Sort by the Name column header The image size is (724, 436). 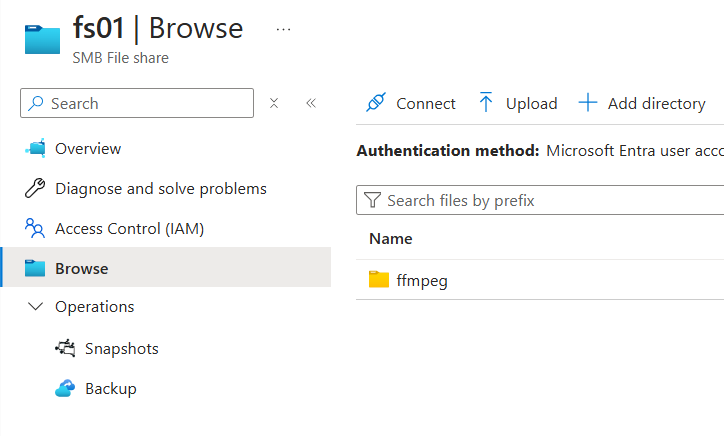(x=391, y=239)
